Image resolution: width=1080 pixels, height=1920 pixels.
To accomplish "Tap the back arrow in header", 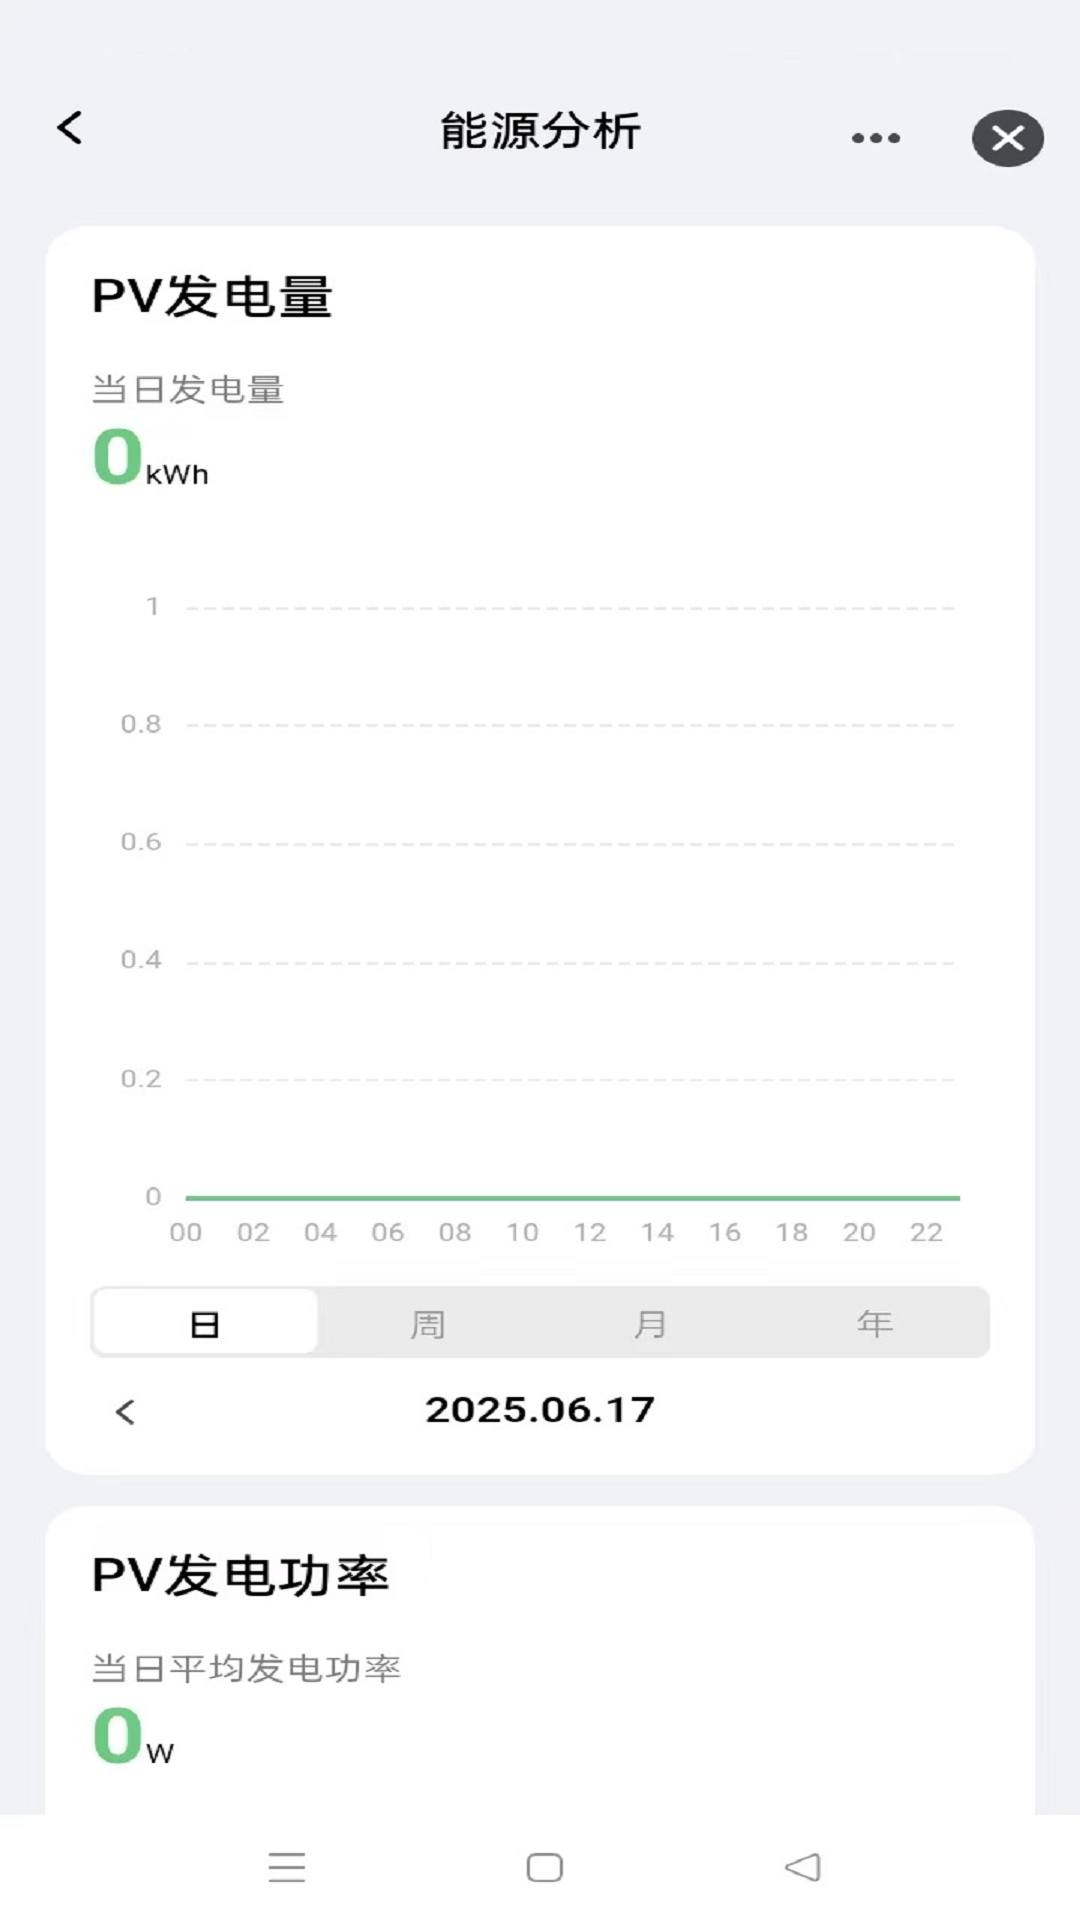I will 70,129.
